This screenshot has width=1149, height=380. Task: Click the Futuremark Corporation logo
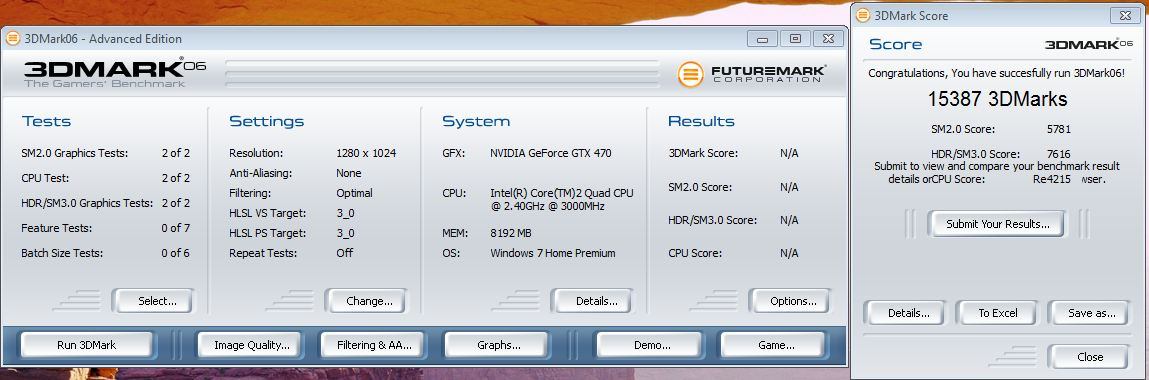(751, 74)
